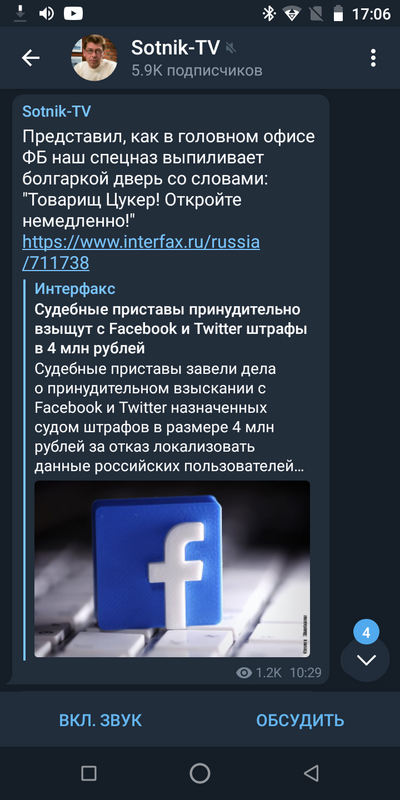400x800 pixels.
Task: Tap the Android recent apps square
Action: [x=89, y=773]
